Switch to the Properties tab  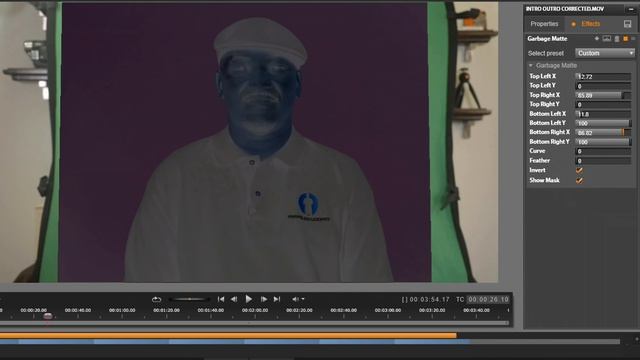pyautogui.click(x=544, y=24)
